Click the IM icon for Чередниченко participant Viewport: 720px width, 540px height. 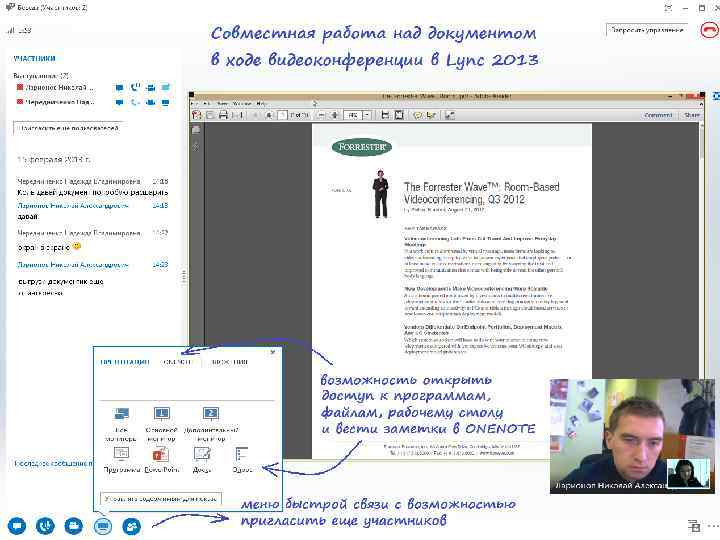(119, 102)
